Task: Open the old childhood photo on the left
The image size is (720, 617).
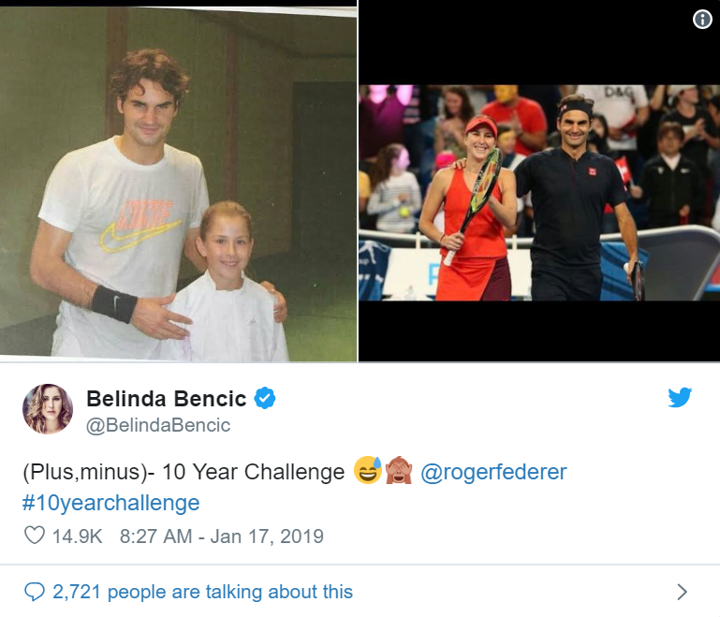Action: pyautogui.click(x=178, y=185)
